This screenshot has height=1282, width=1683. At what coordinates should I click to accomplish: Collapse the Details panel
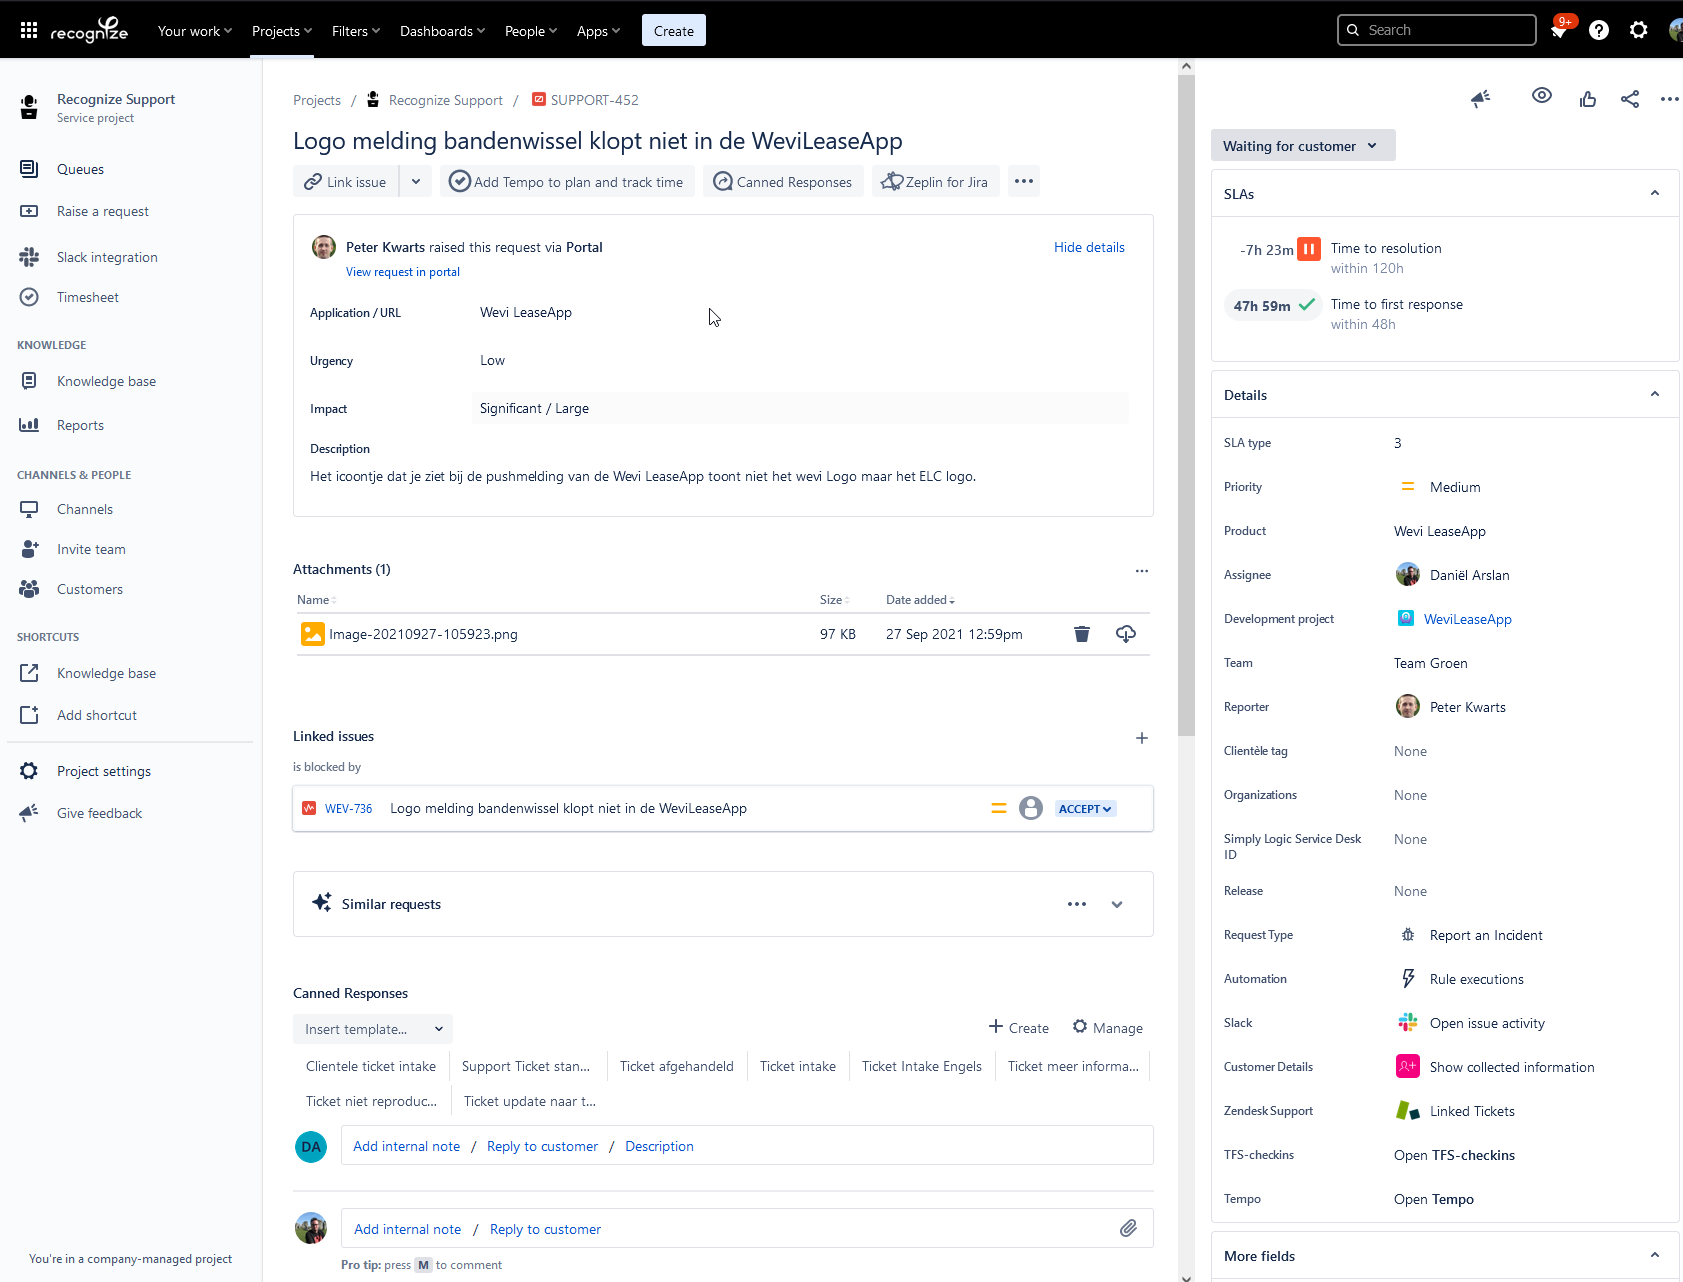tap(1655, 394)
